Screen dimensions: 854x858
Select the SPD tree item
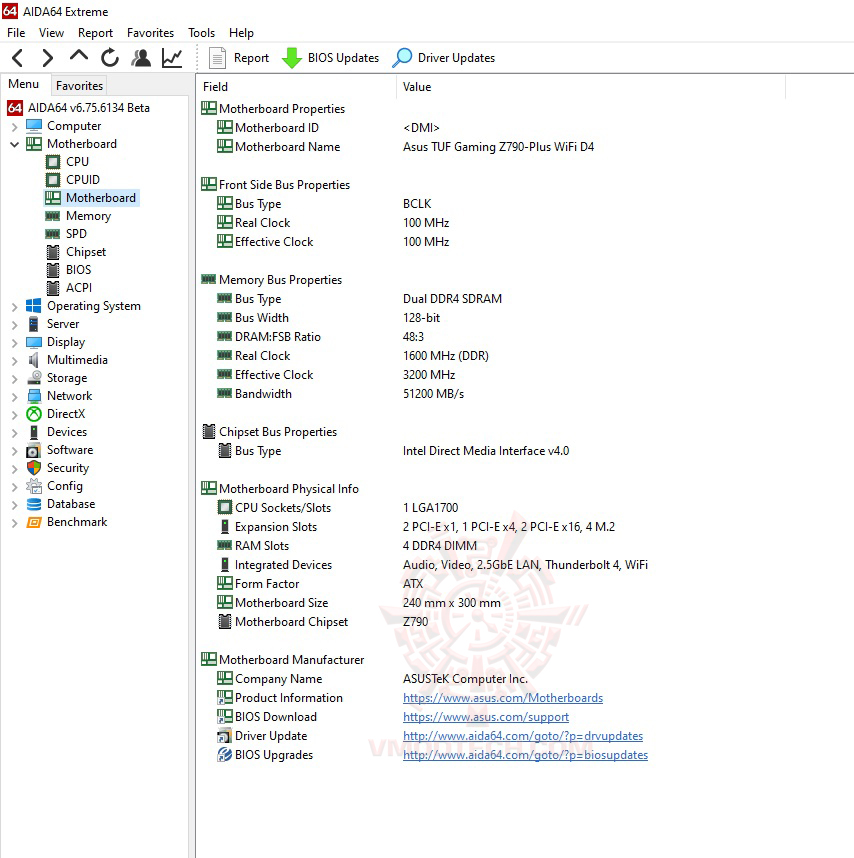76,234
